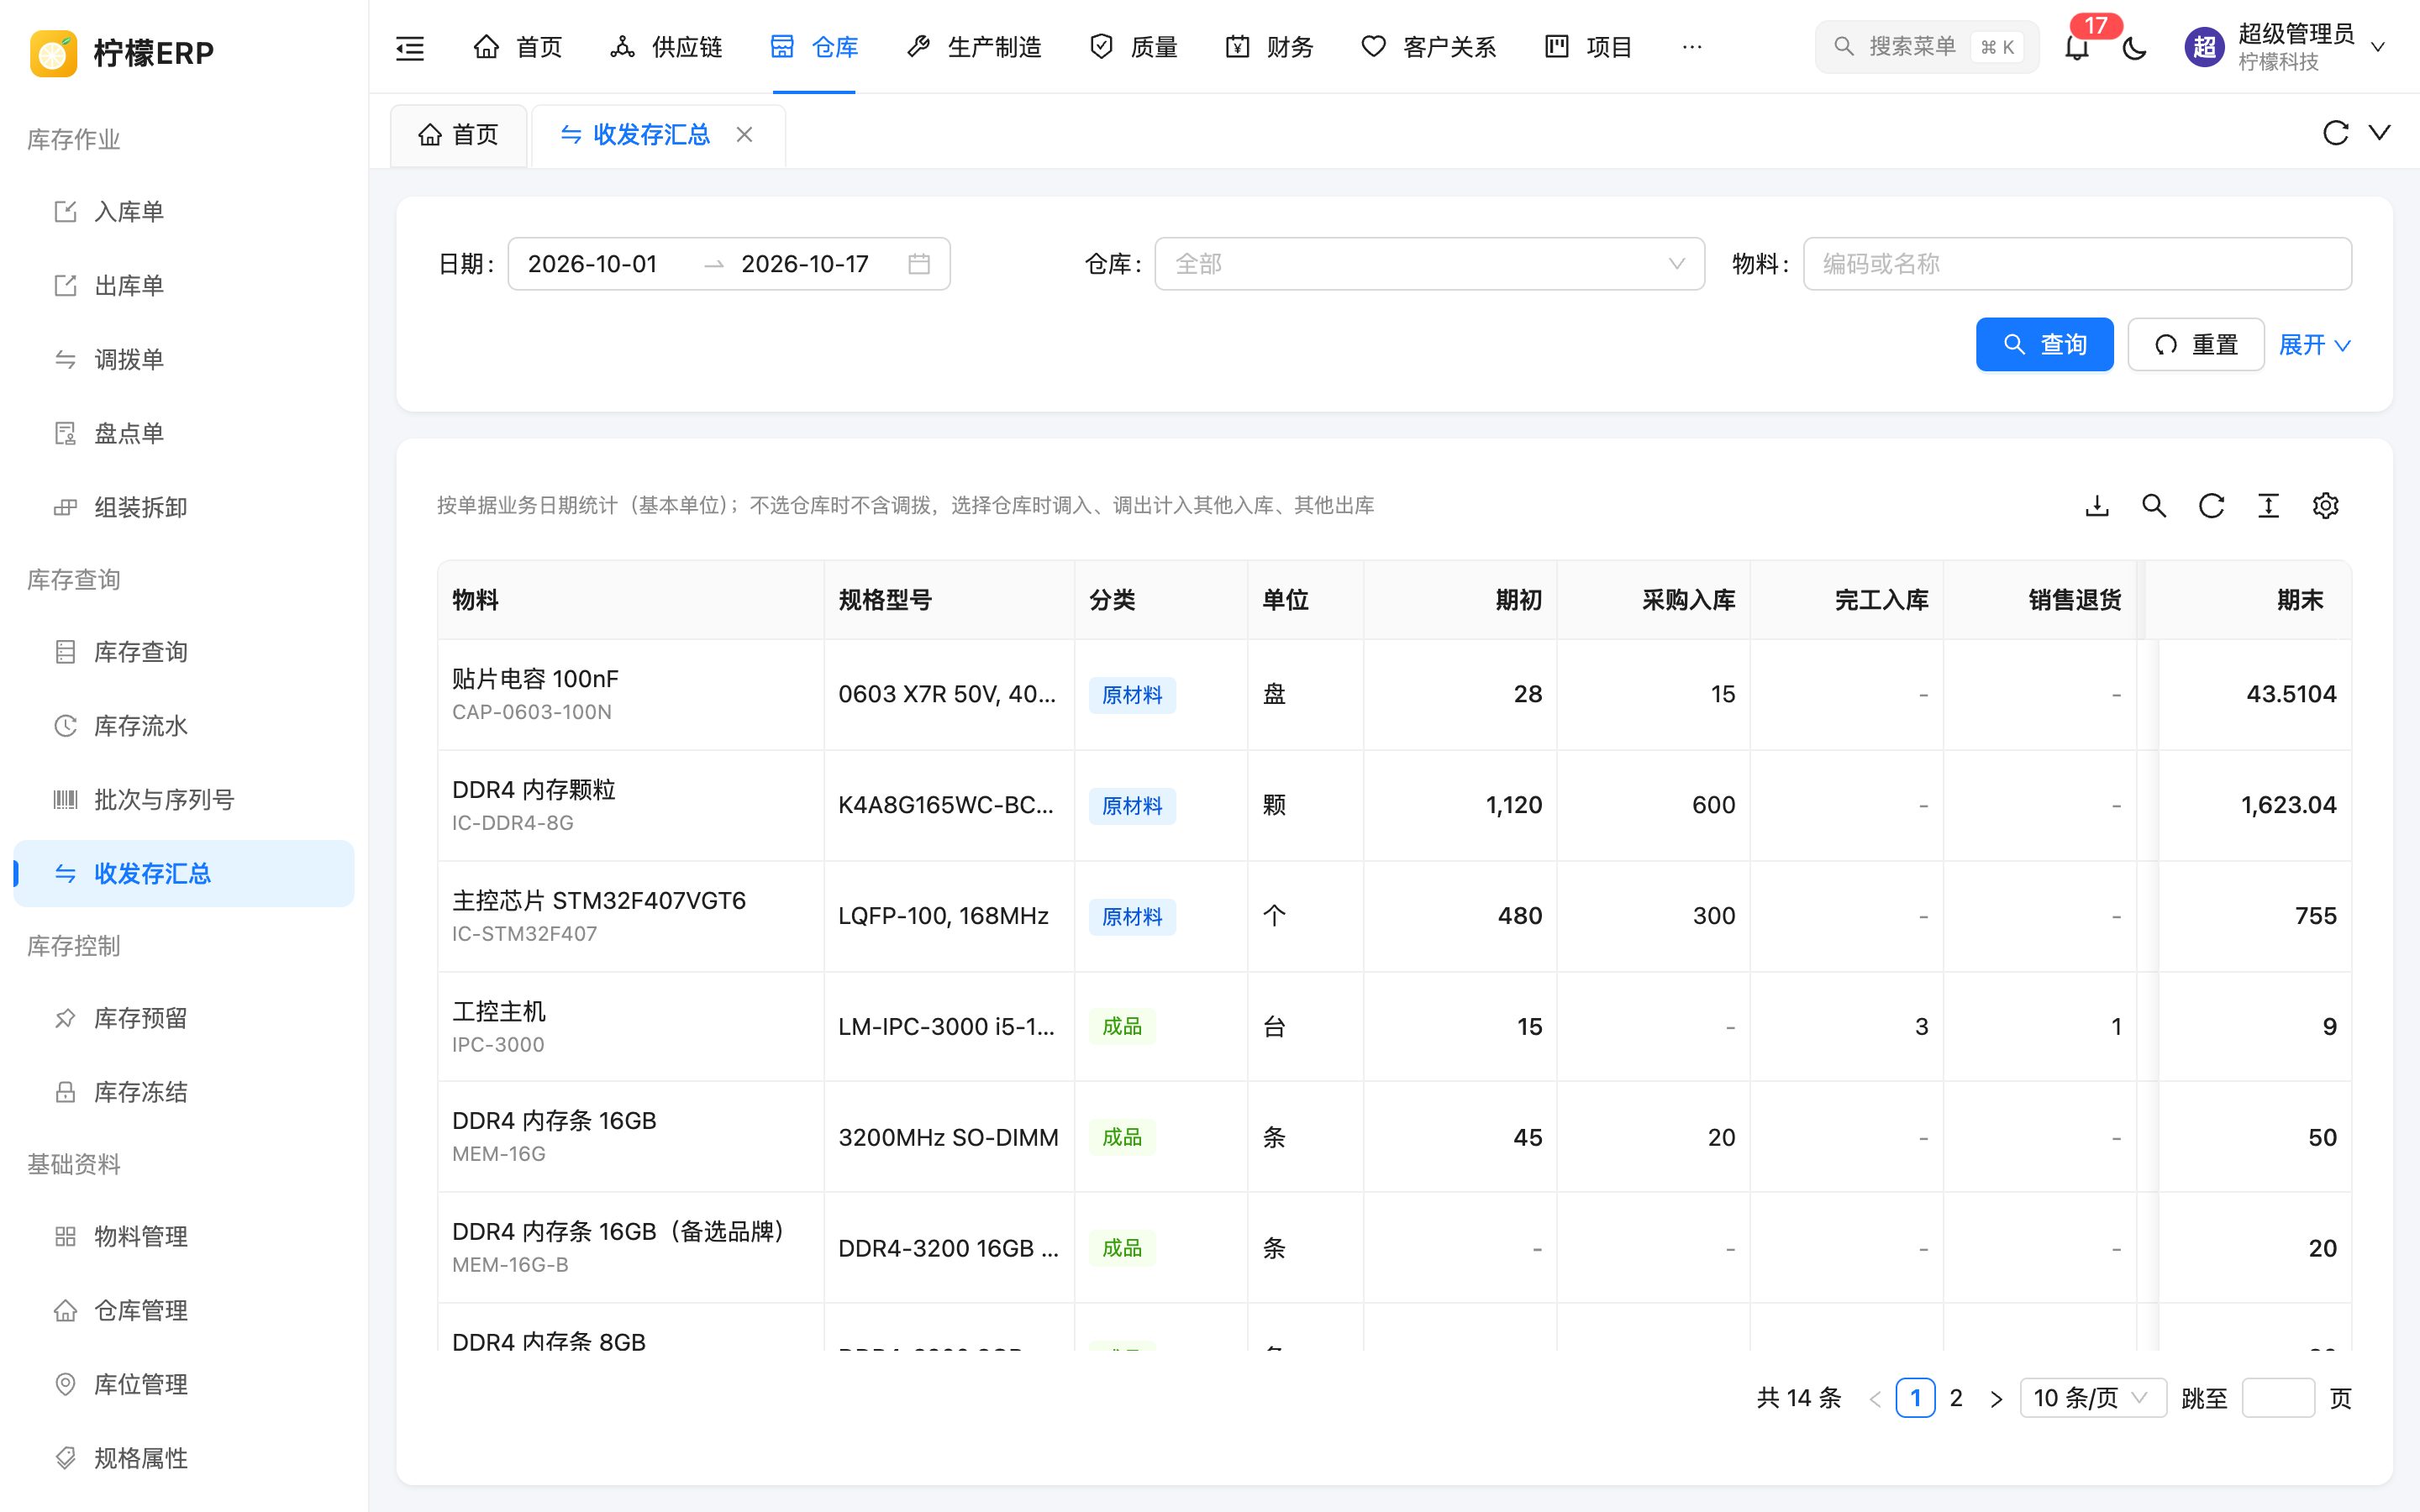The height and width of the screenshot is (1512, 2420).
Task: Open the date range calendar icon
Action: (919, 264)
